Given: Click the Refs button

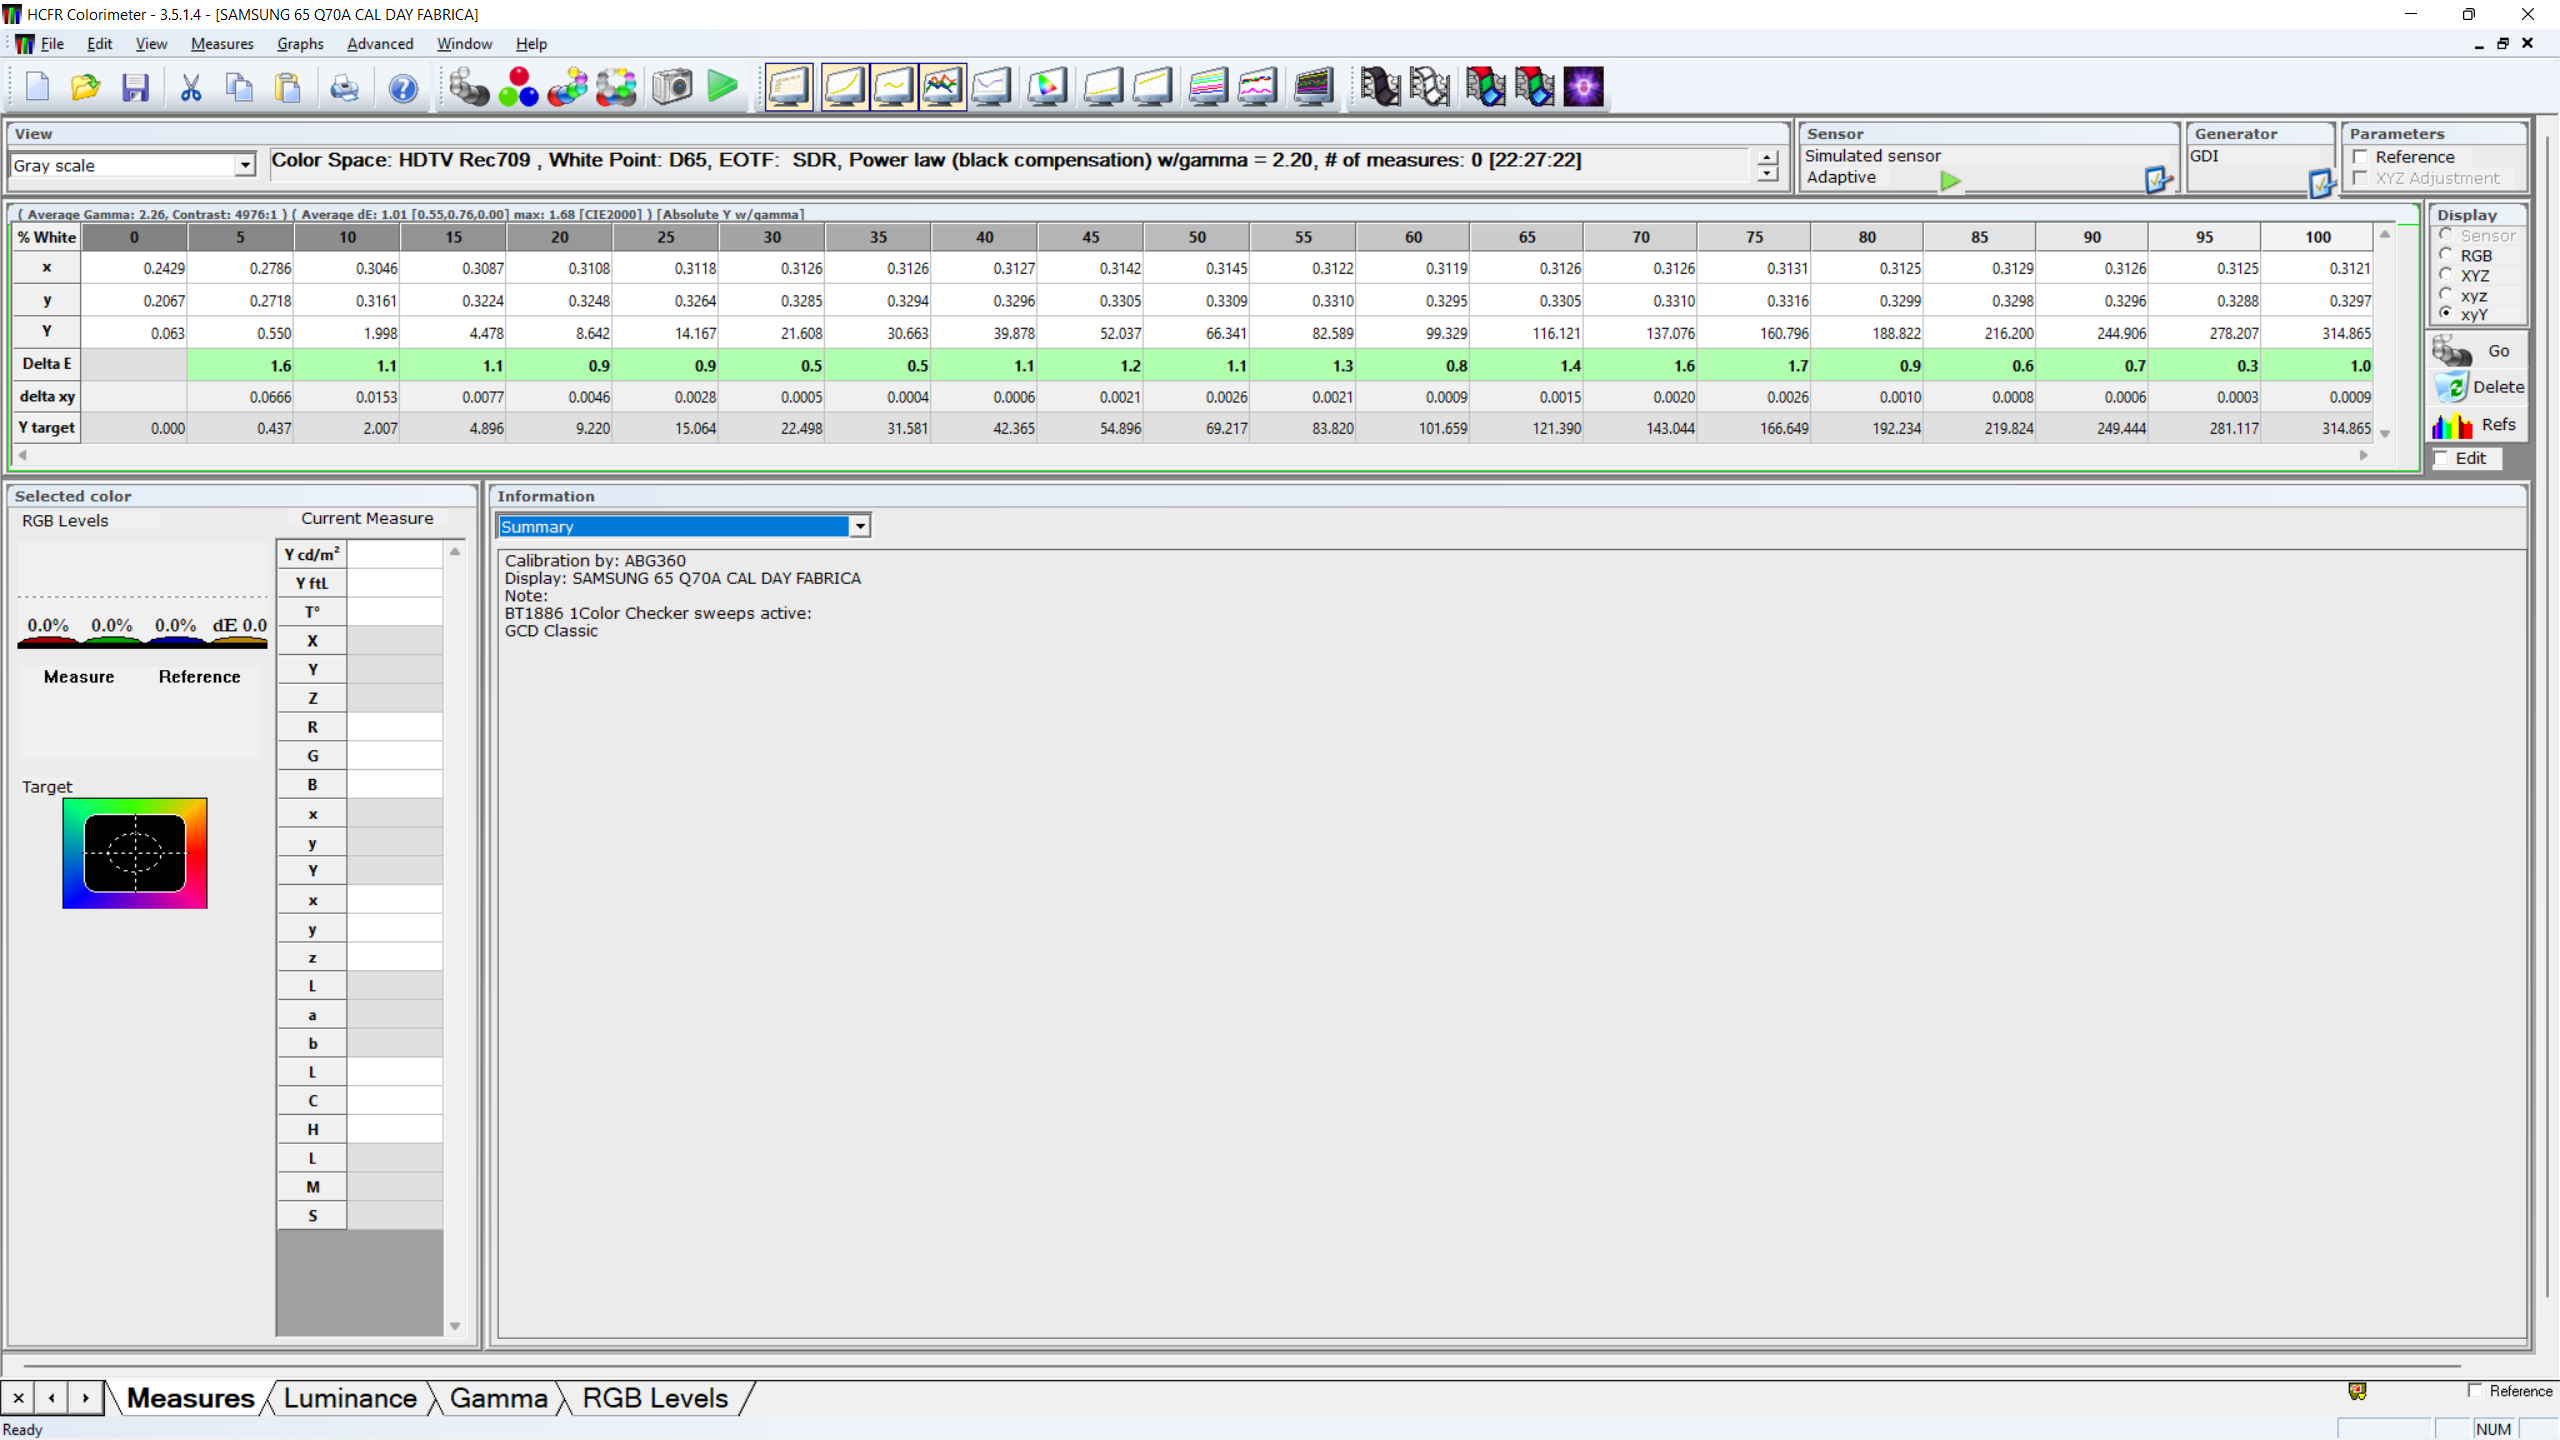Looking at the screenshot, I should coord(2479,425).
